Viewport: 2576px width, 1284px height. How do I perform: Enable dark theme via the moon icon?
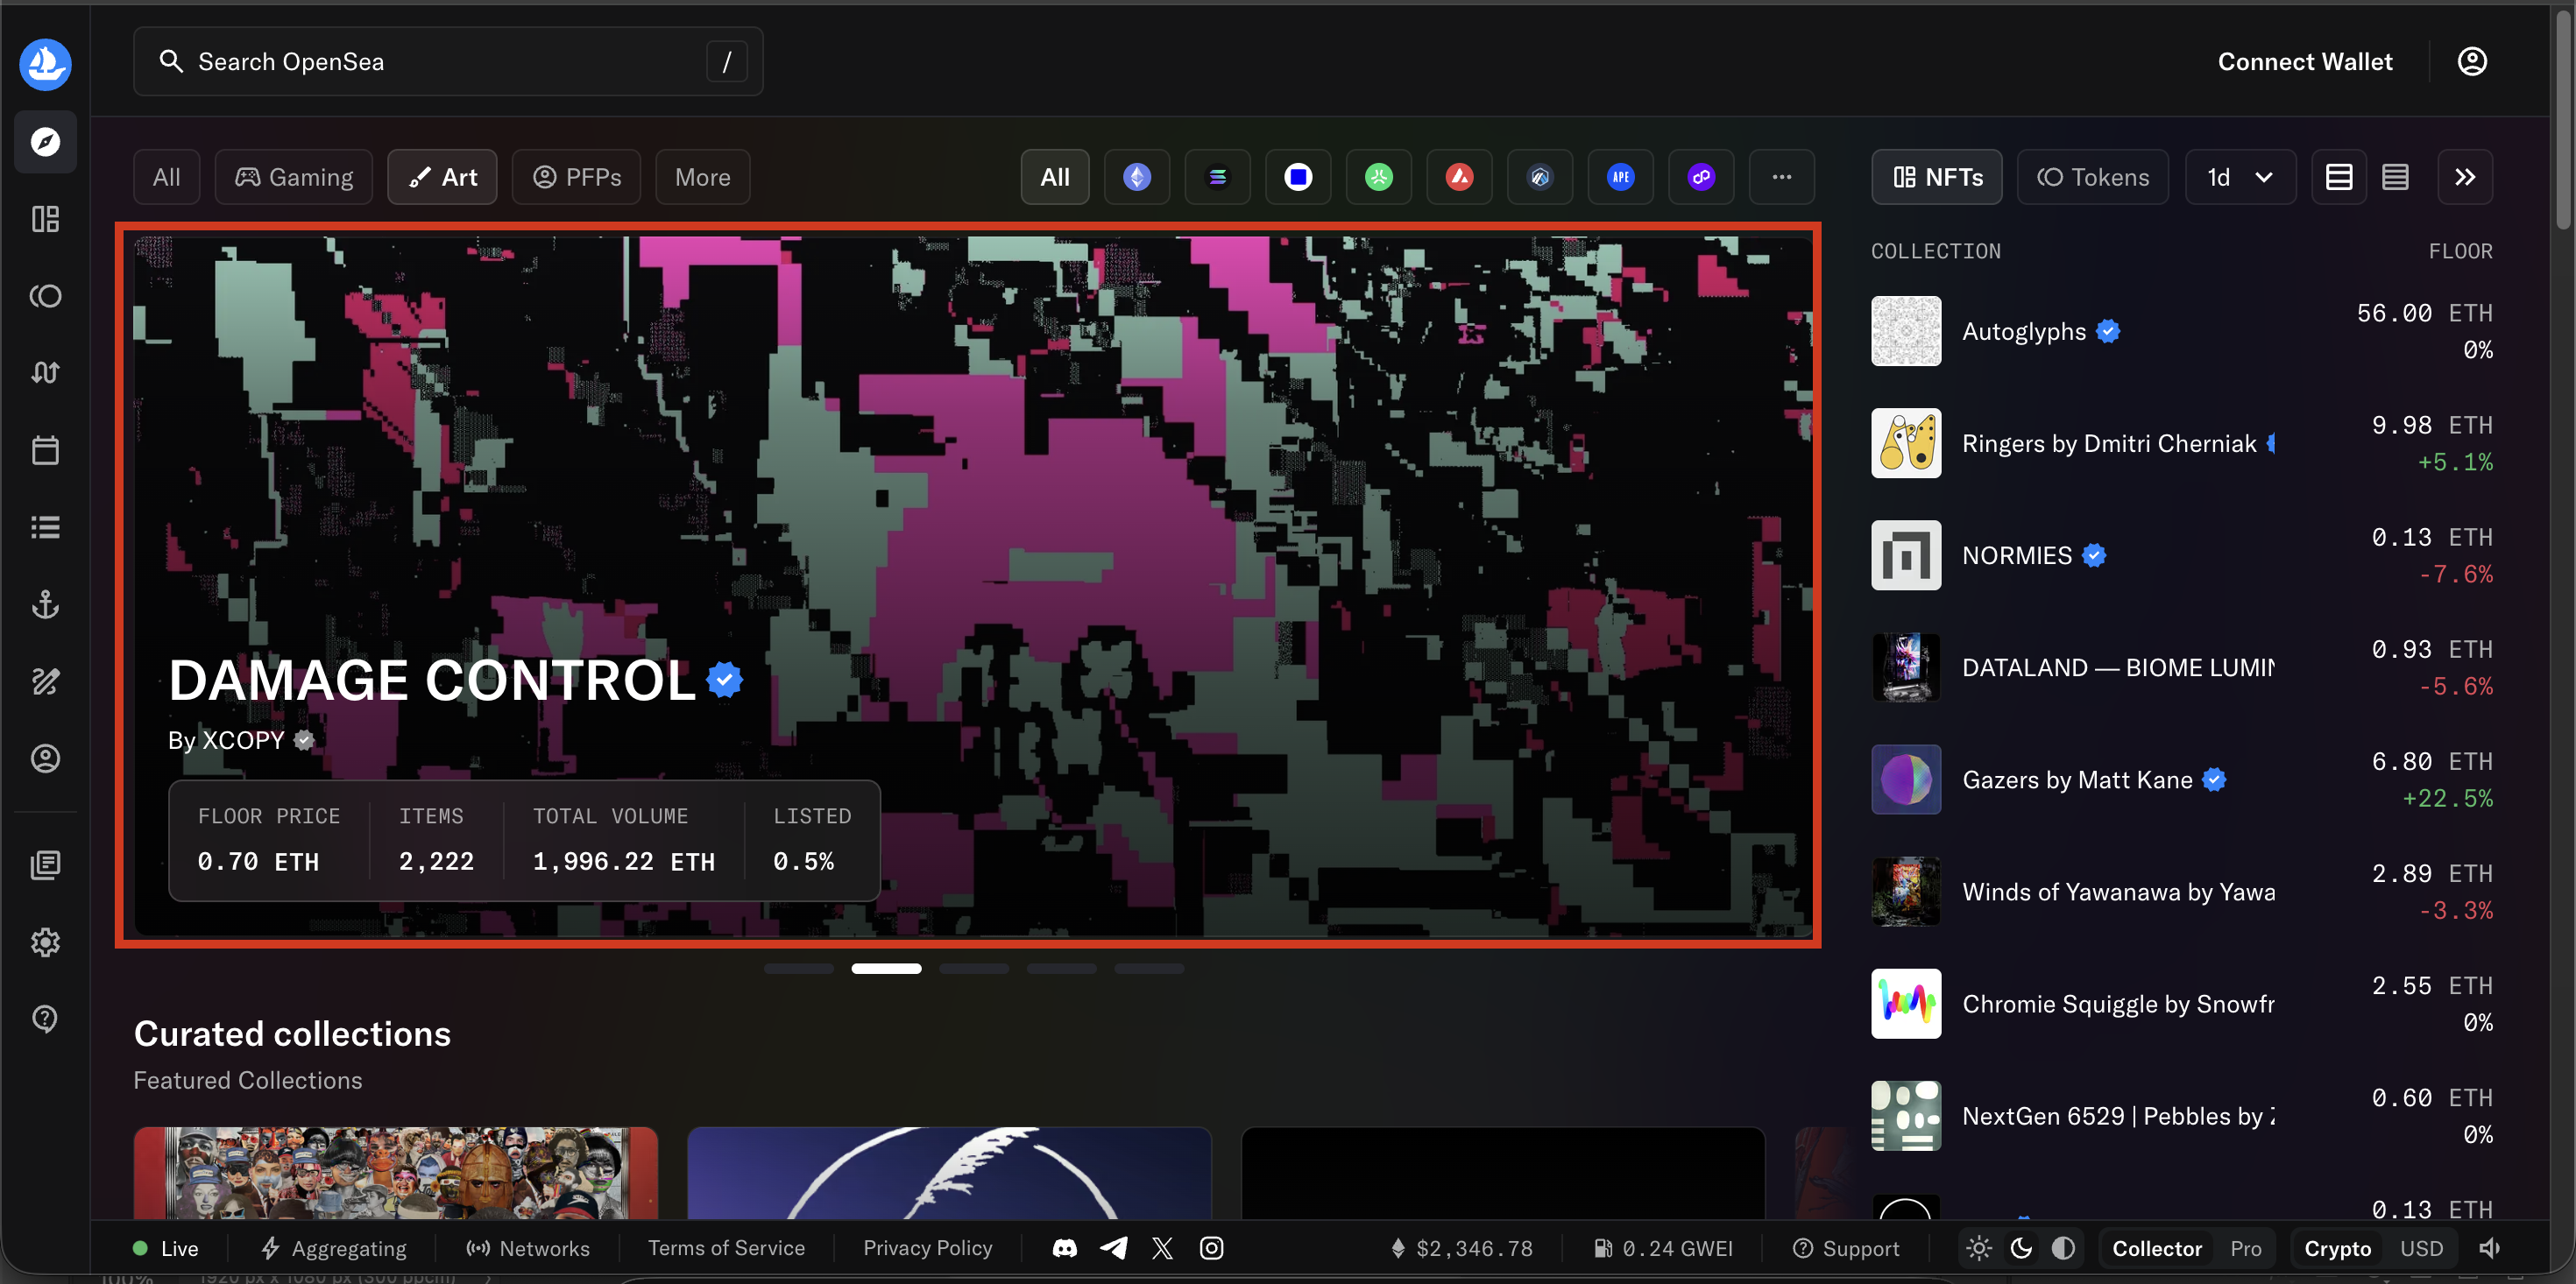[2021, 1247]
